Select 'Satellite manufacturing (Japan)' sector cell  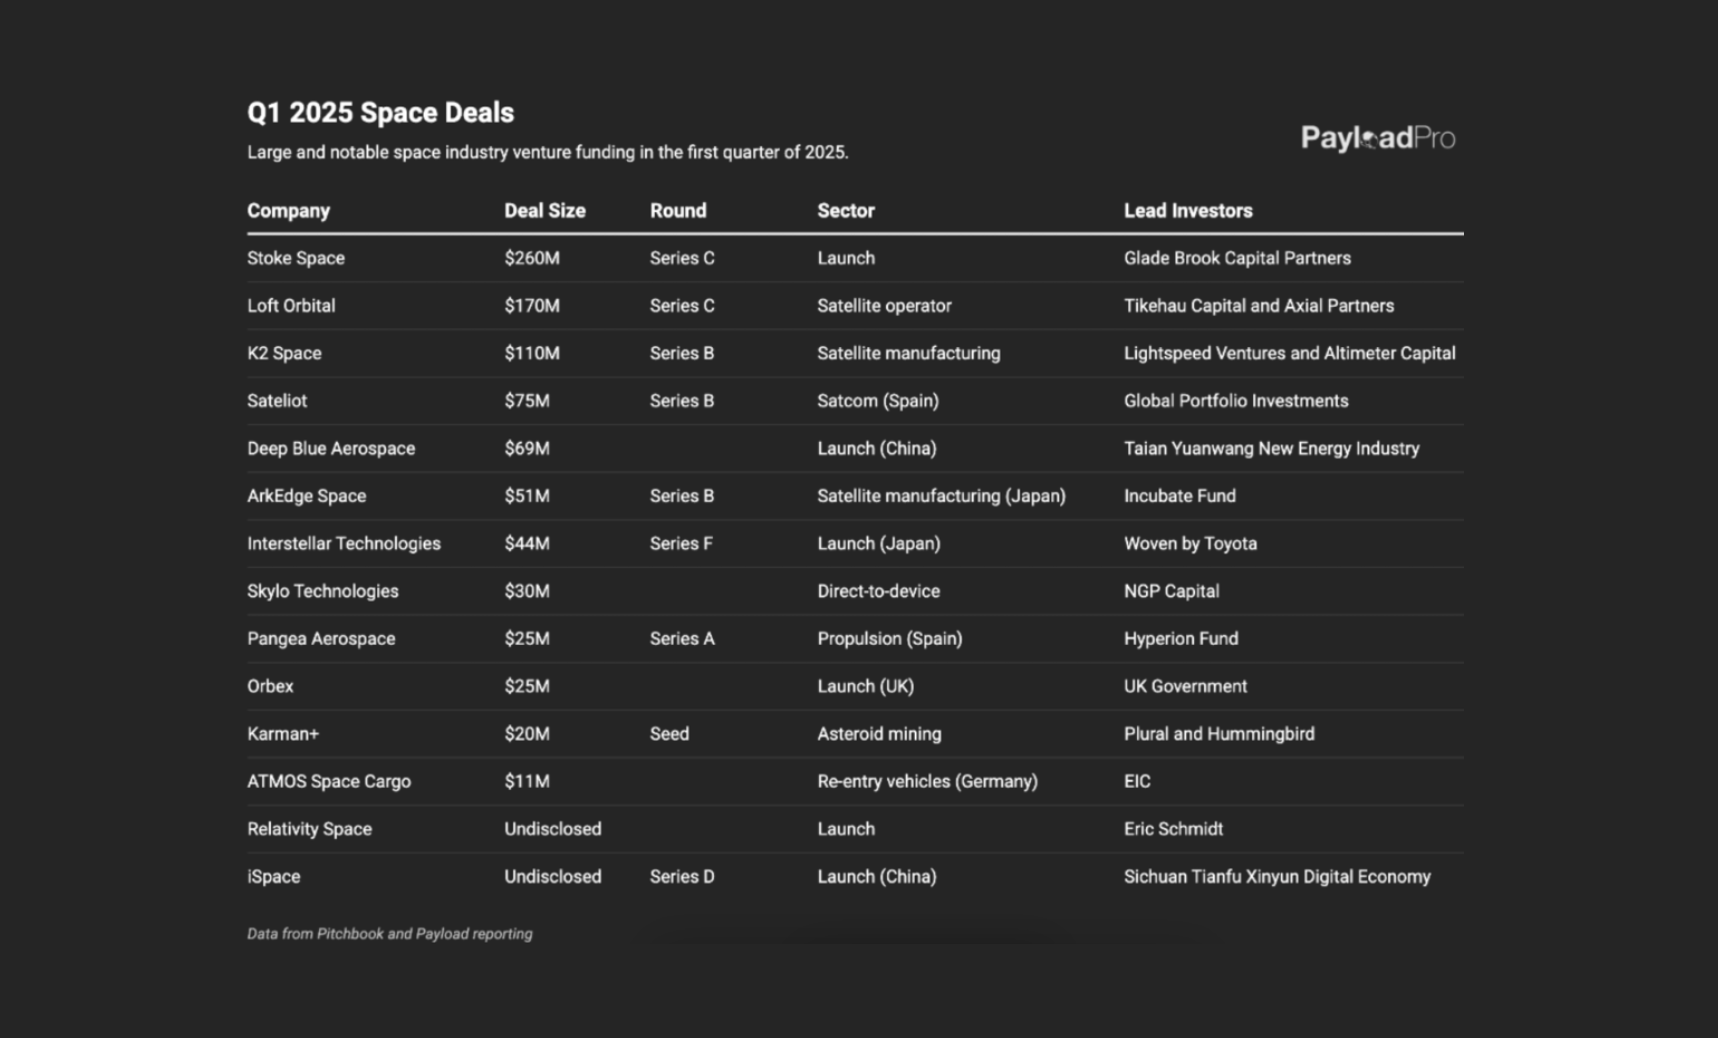click(x=941, y=496)
